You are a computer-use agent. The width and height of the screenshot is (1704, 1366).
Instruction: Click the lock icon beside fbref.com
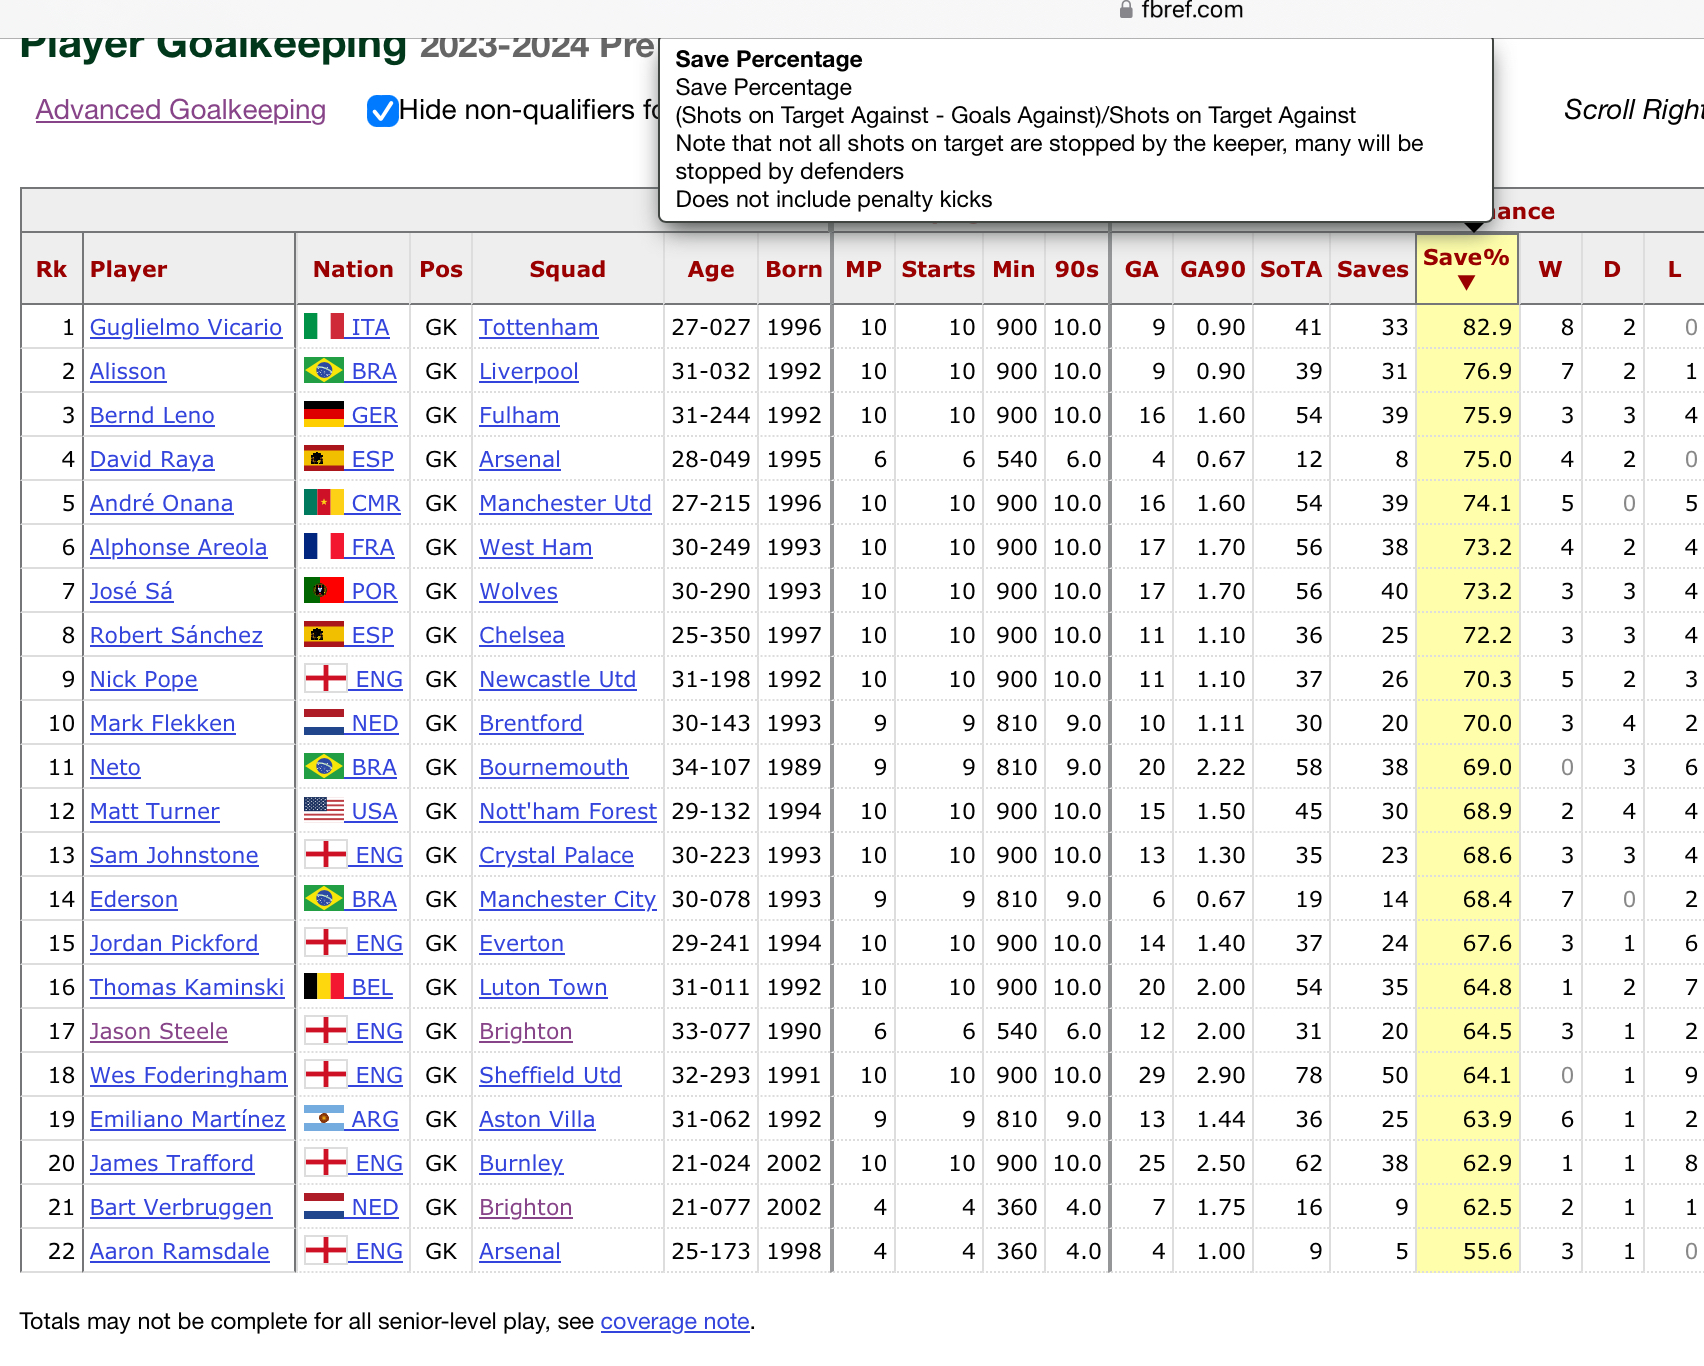[1126, 10]
